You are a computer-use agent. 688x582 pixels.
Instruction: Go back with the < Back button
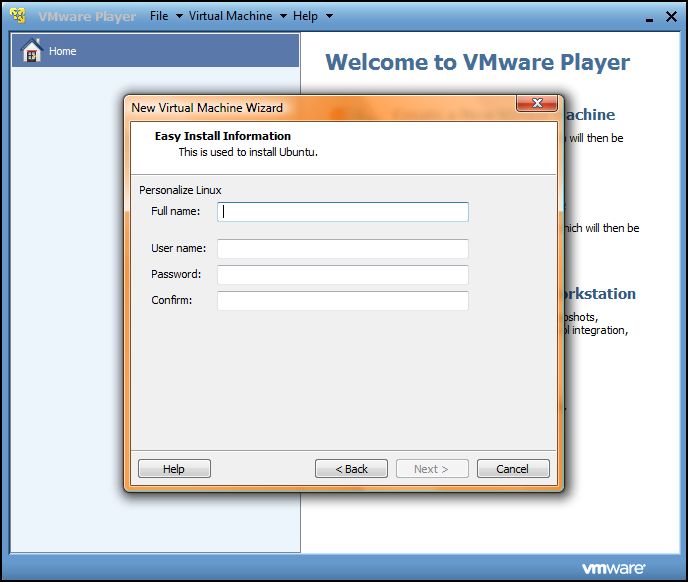351,469
